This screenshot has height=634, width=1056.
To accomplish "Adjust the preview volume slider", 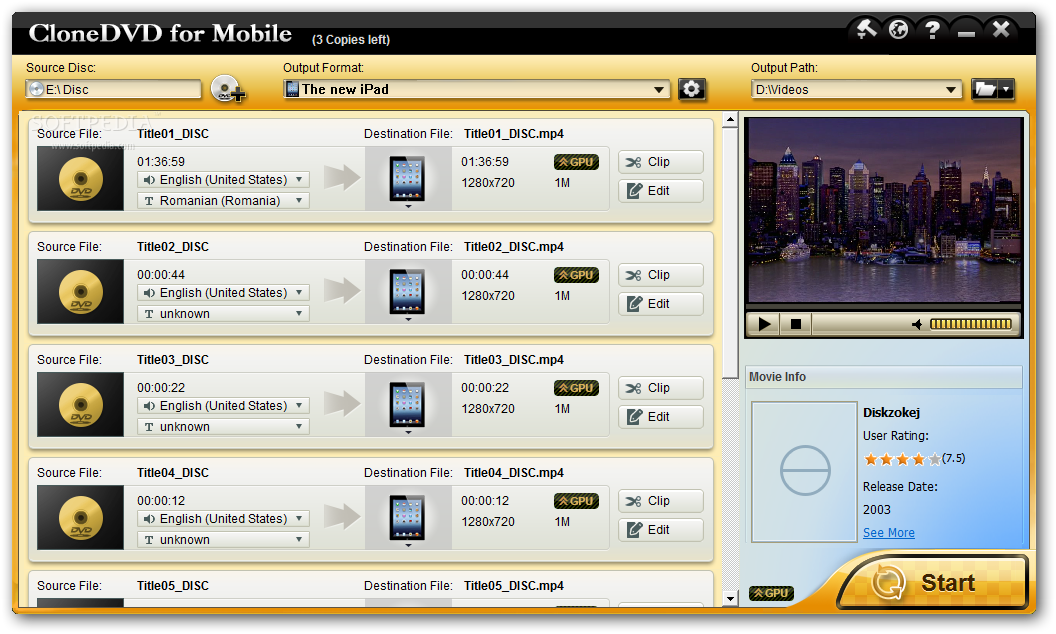I will point(970,324).
